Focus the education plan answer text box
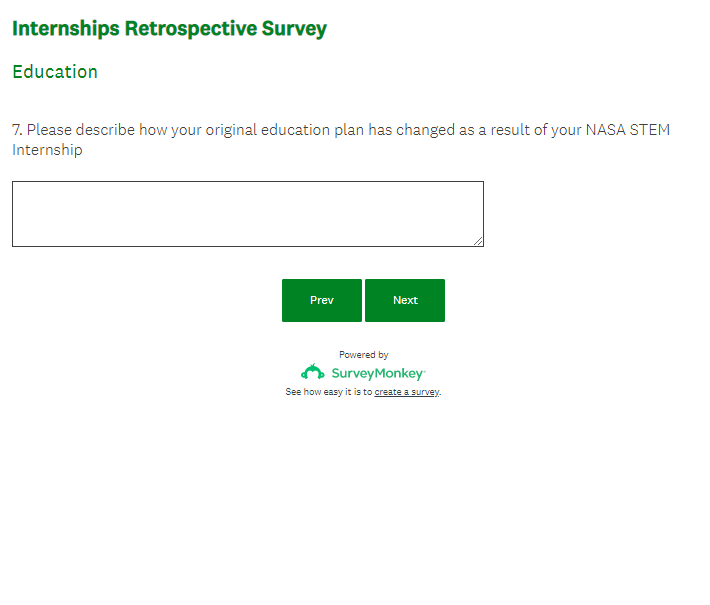The width and height of the screenshot is (710, 605). (247, 213)
